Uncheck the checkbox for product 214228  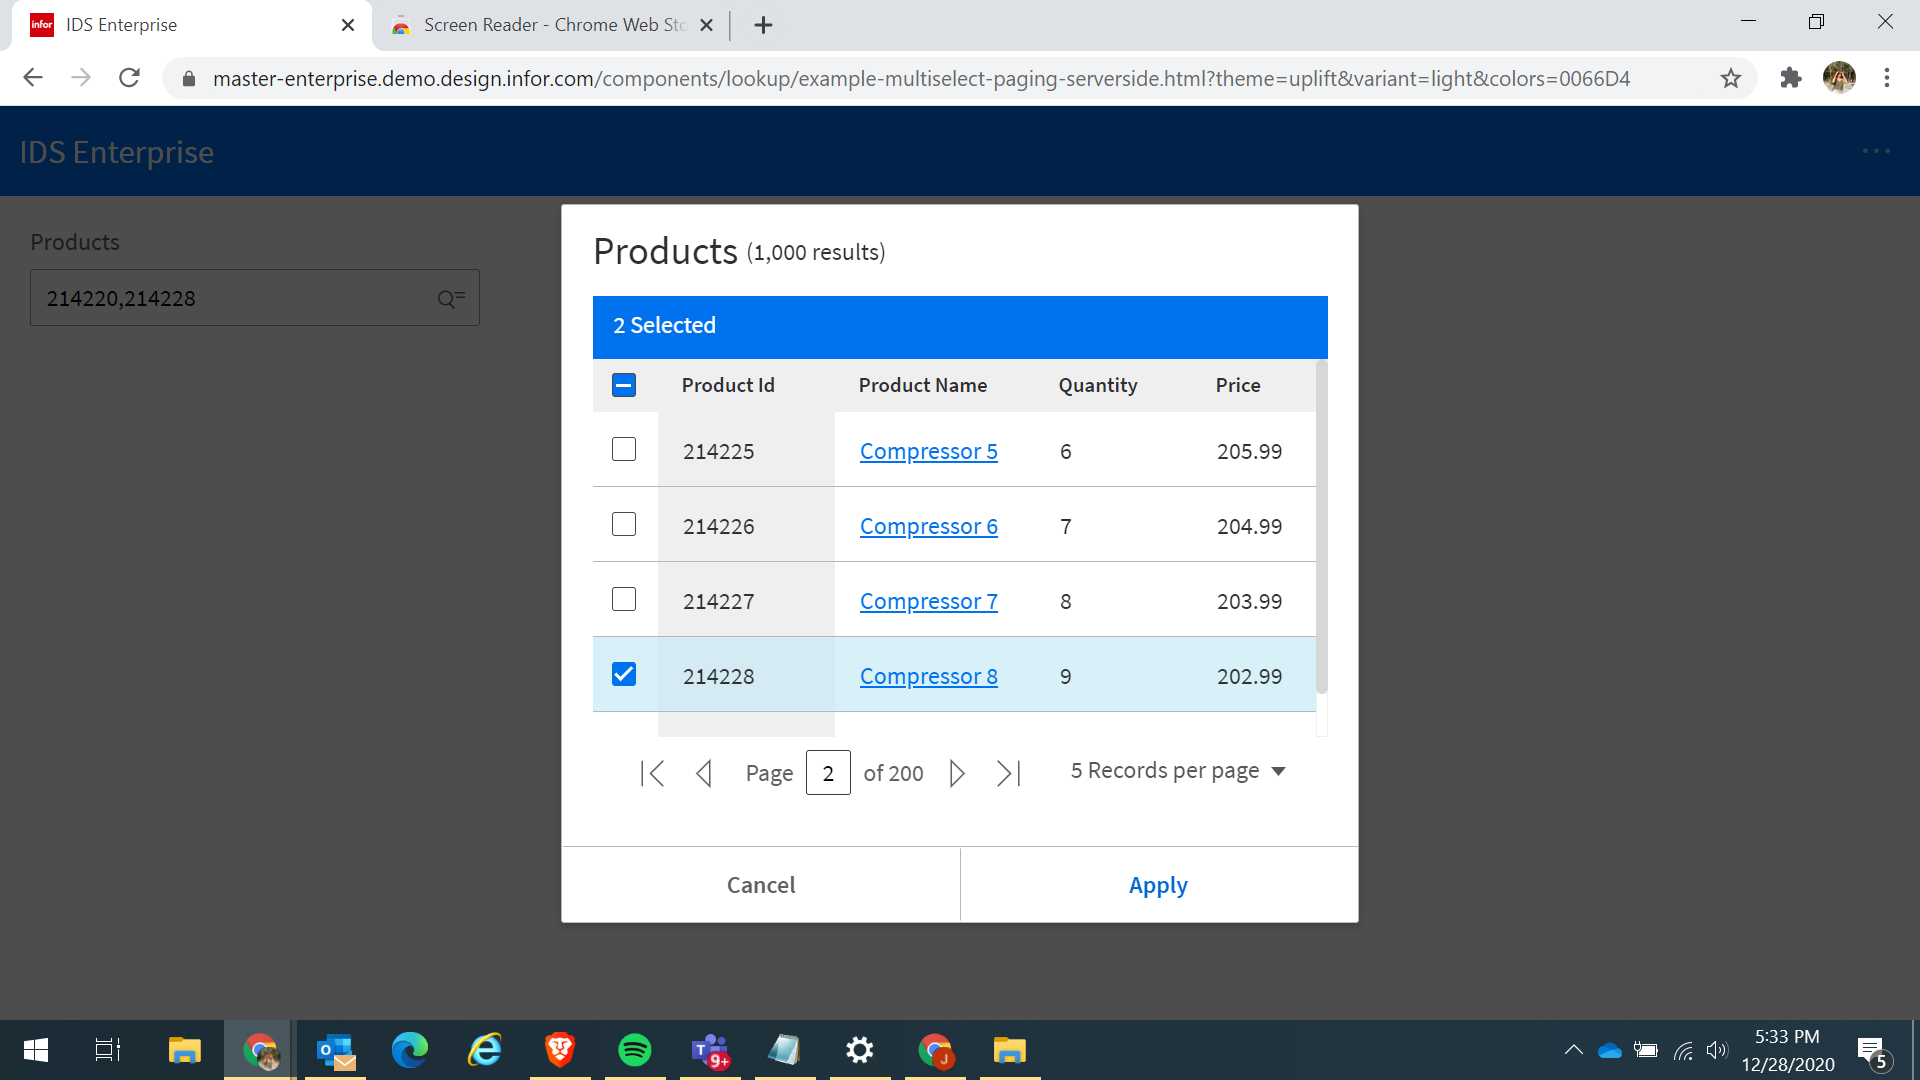click(x=624, y=674)
